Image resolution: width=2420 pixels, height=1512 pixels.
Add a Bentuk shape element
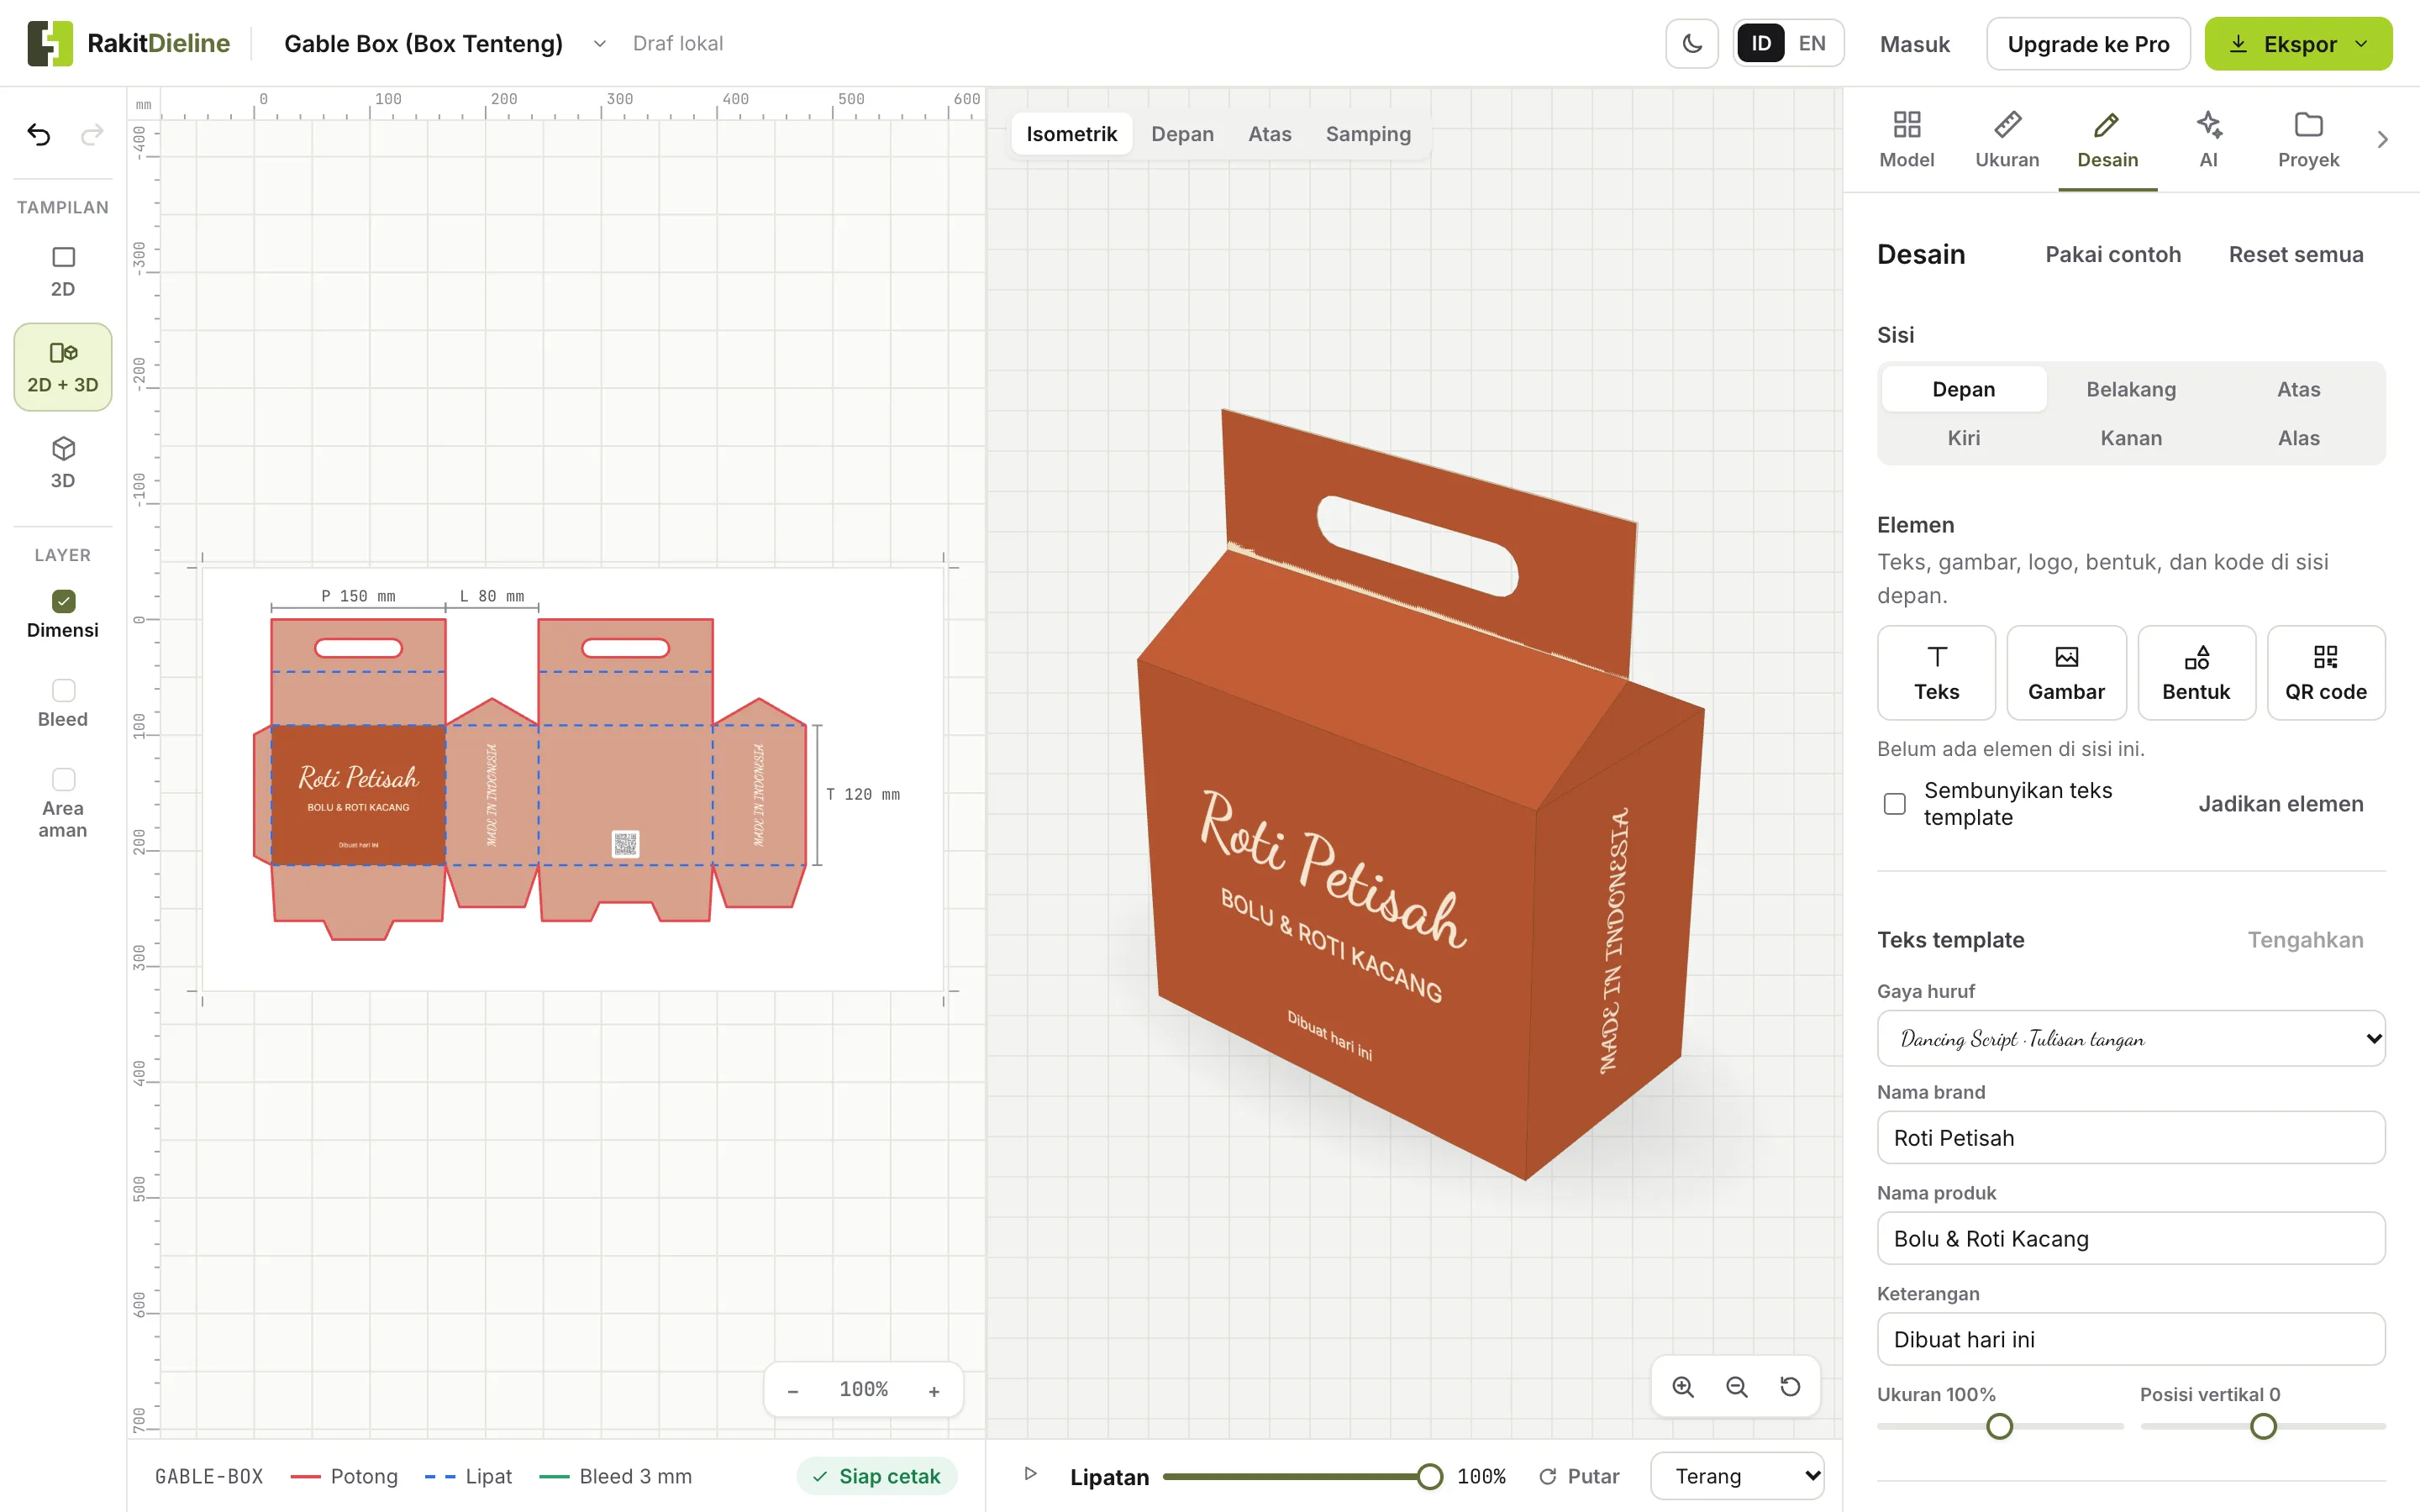tap(2196, 673)
